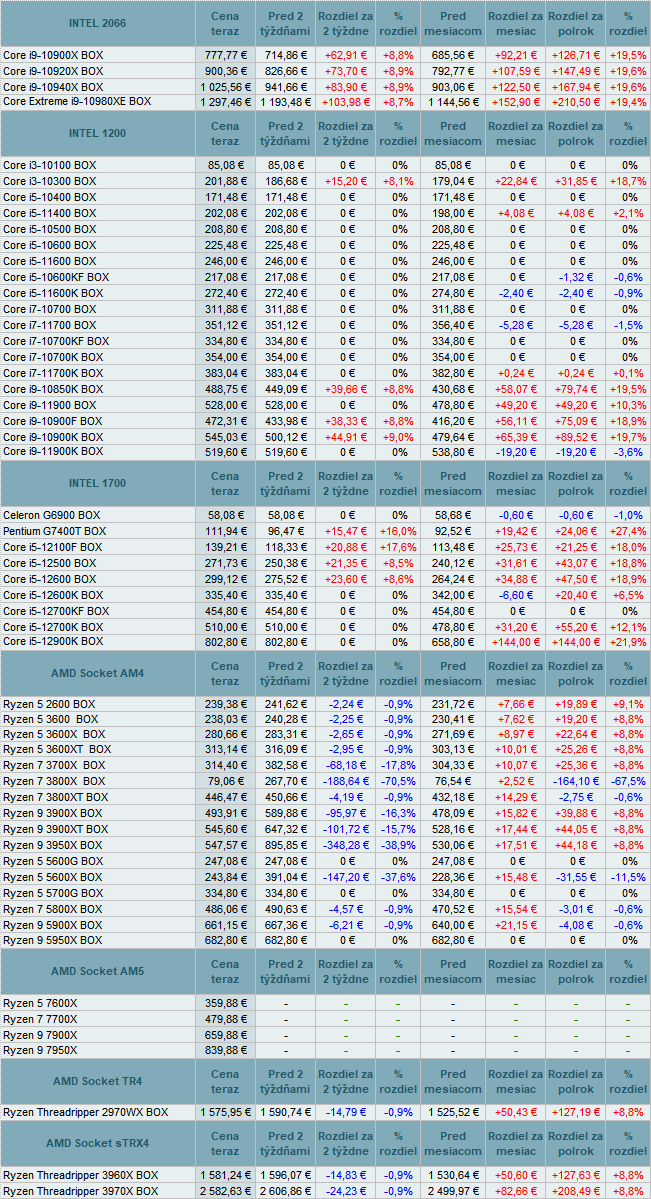The height and width of the screenshot is (1199, 651).
Task: Select Core i5-11600K BOX
Action: tap(53, 293)
